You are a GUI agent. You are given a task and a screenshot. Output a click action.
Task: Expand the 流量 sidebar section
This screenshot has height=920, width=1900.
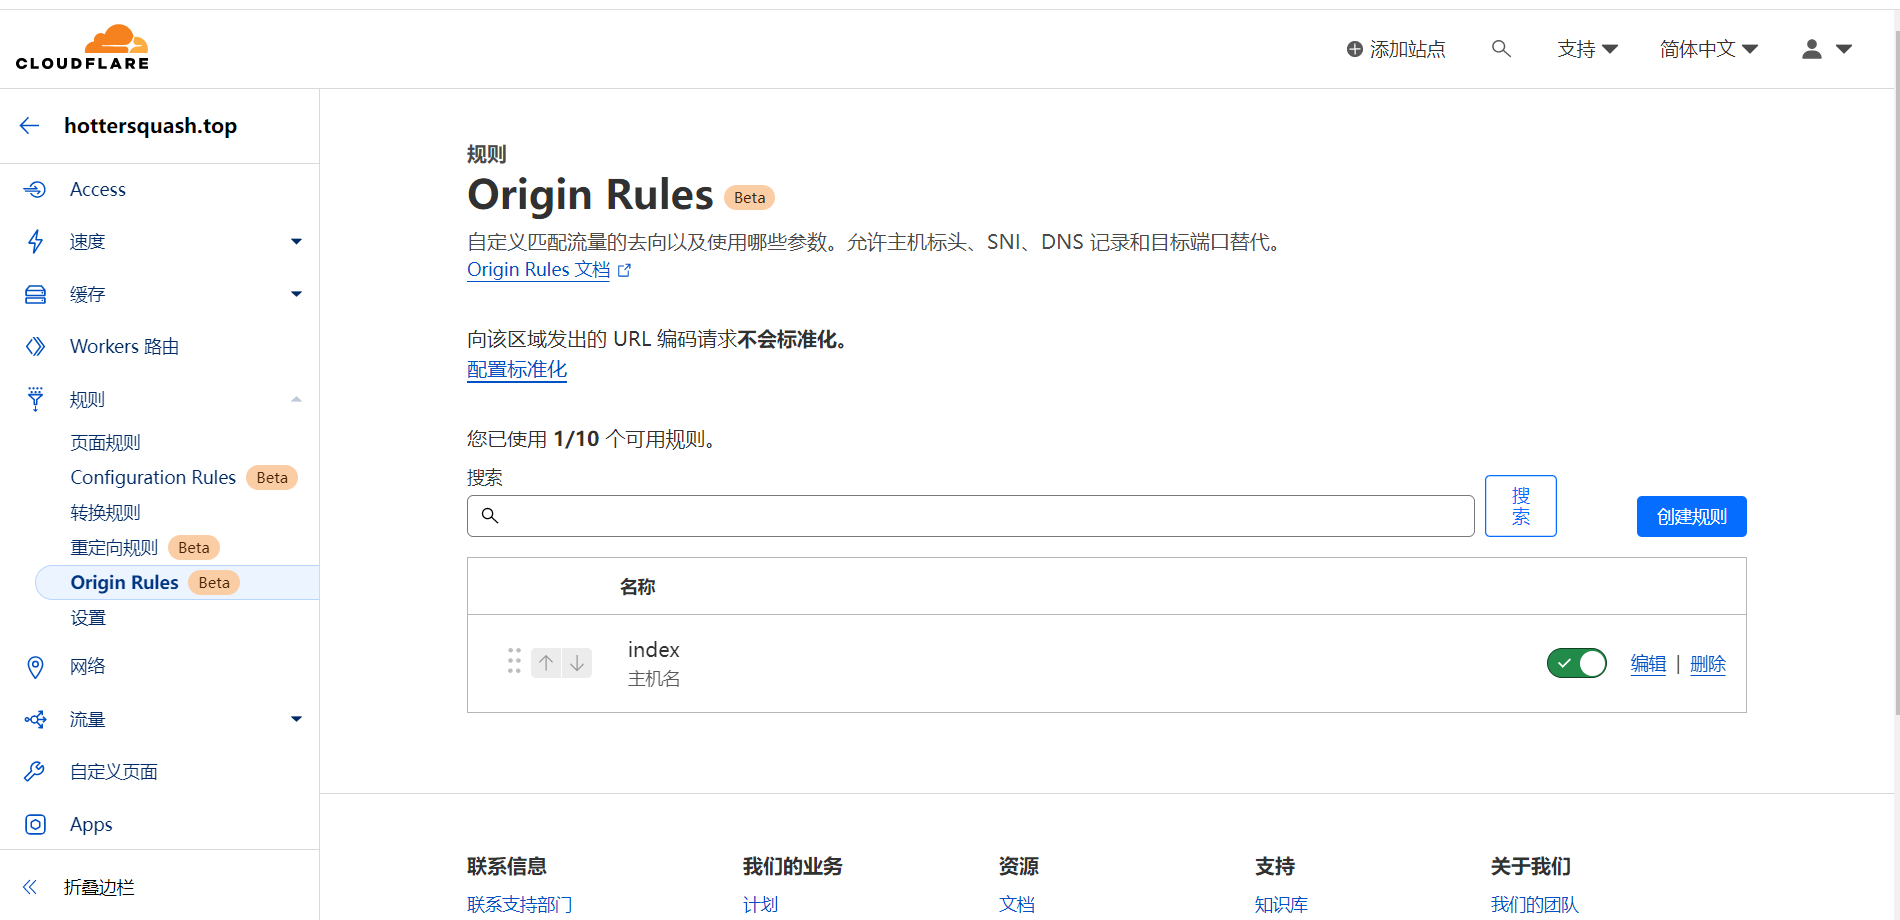pos(296,719)
